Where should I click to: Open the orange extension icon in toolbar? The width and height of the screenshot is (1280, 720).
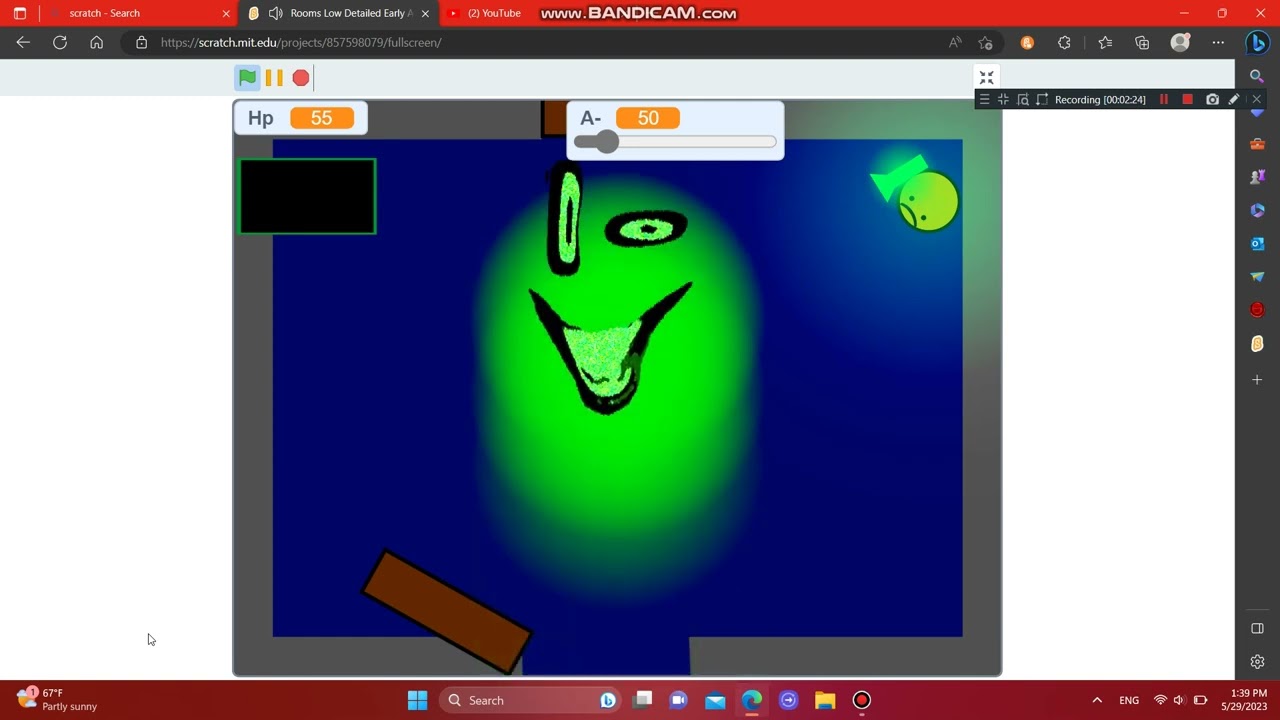click(1027, 42)
